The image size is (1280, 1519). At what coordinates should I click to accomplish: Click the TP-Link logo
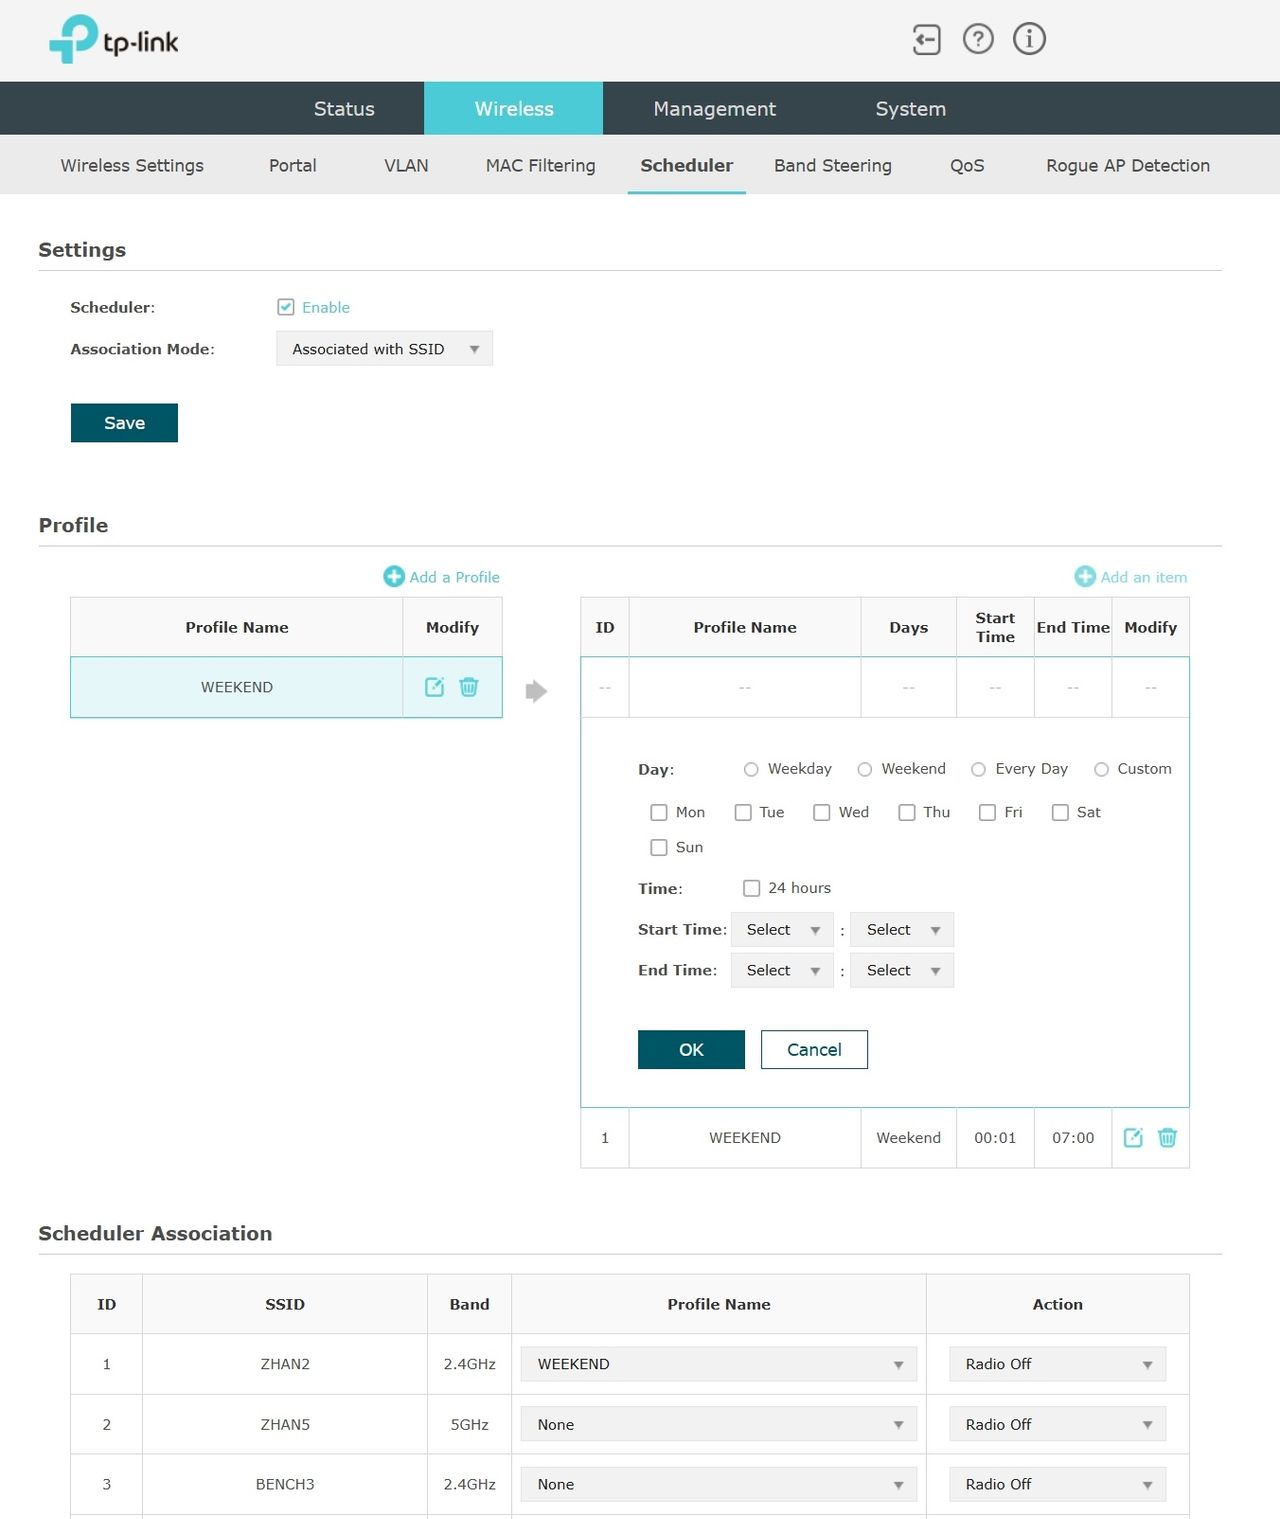click(x=114, y=40)
